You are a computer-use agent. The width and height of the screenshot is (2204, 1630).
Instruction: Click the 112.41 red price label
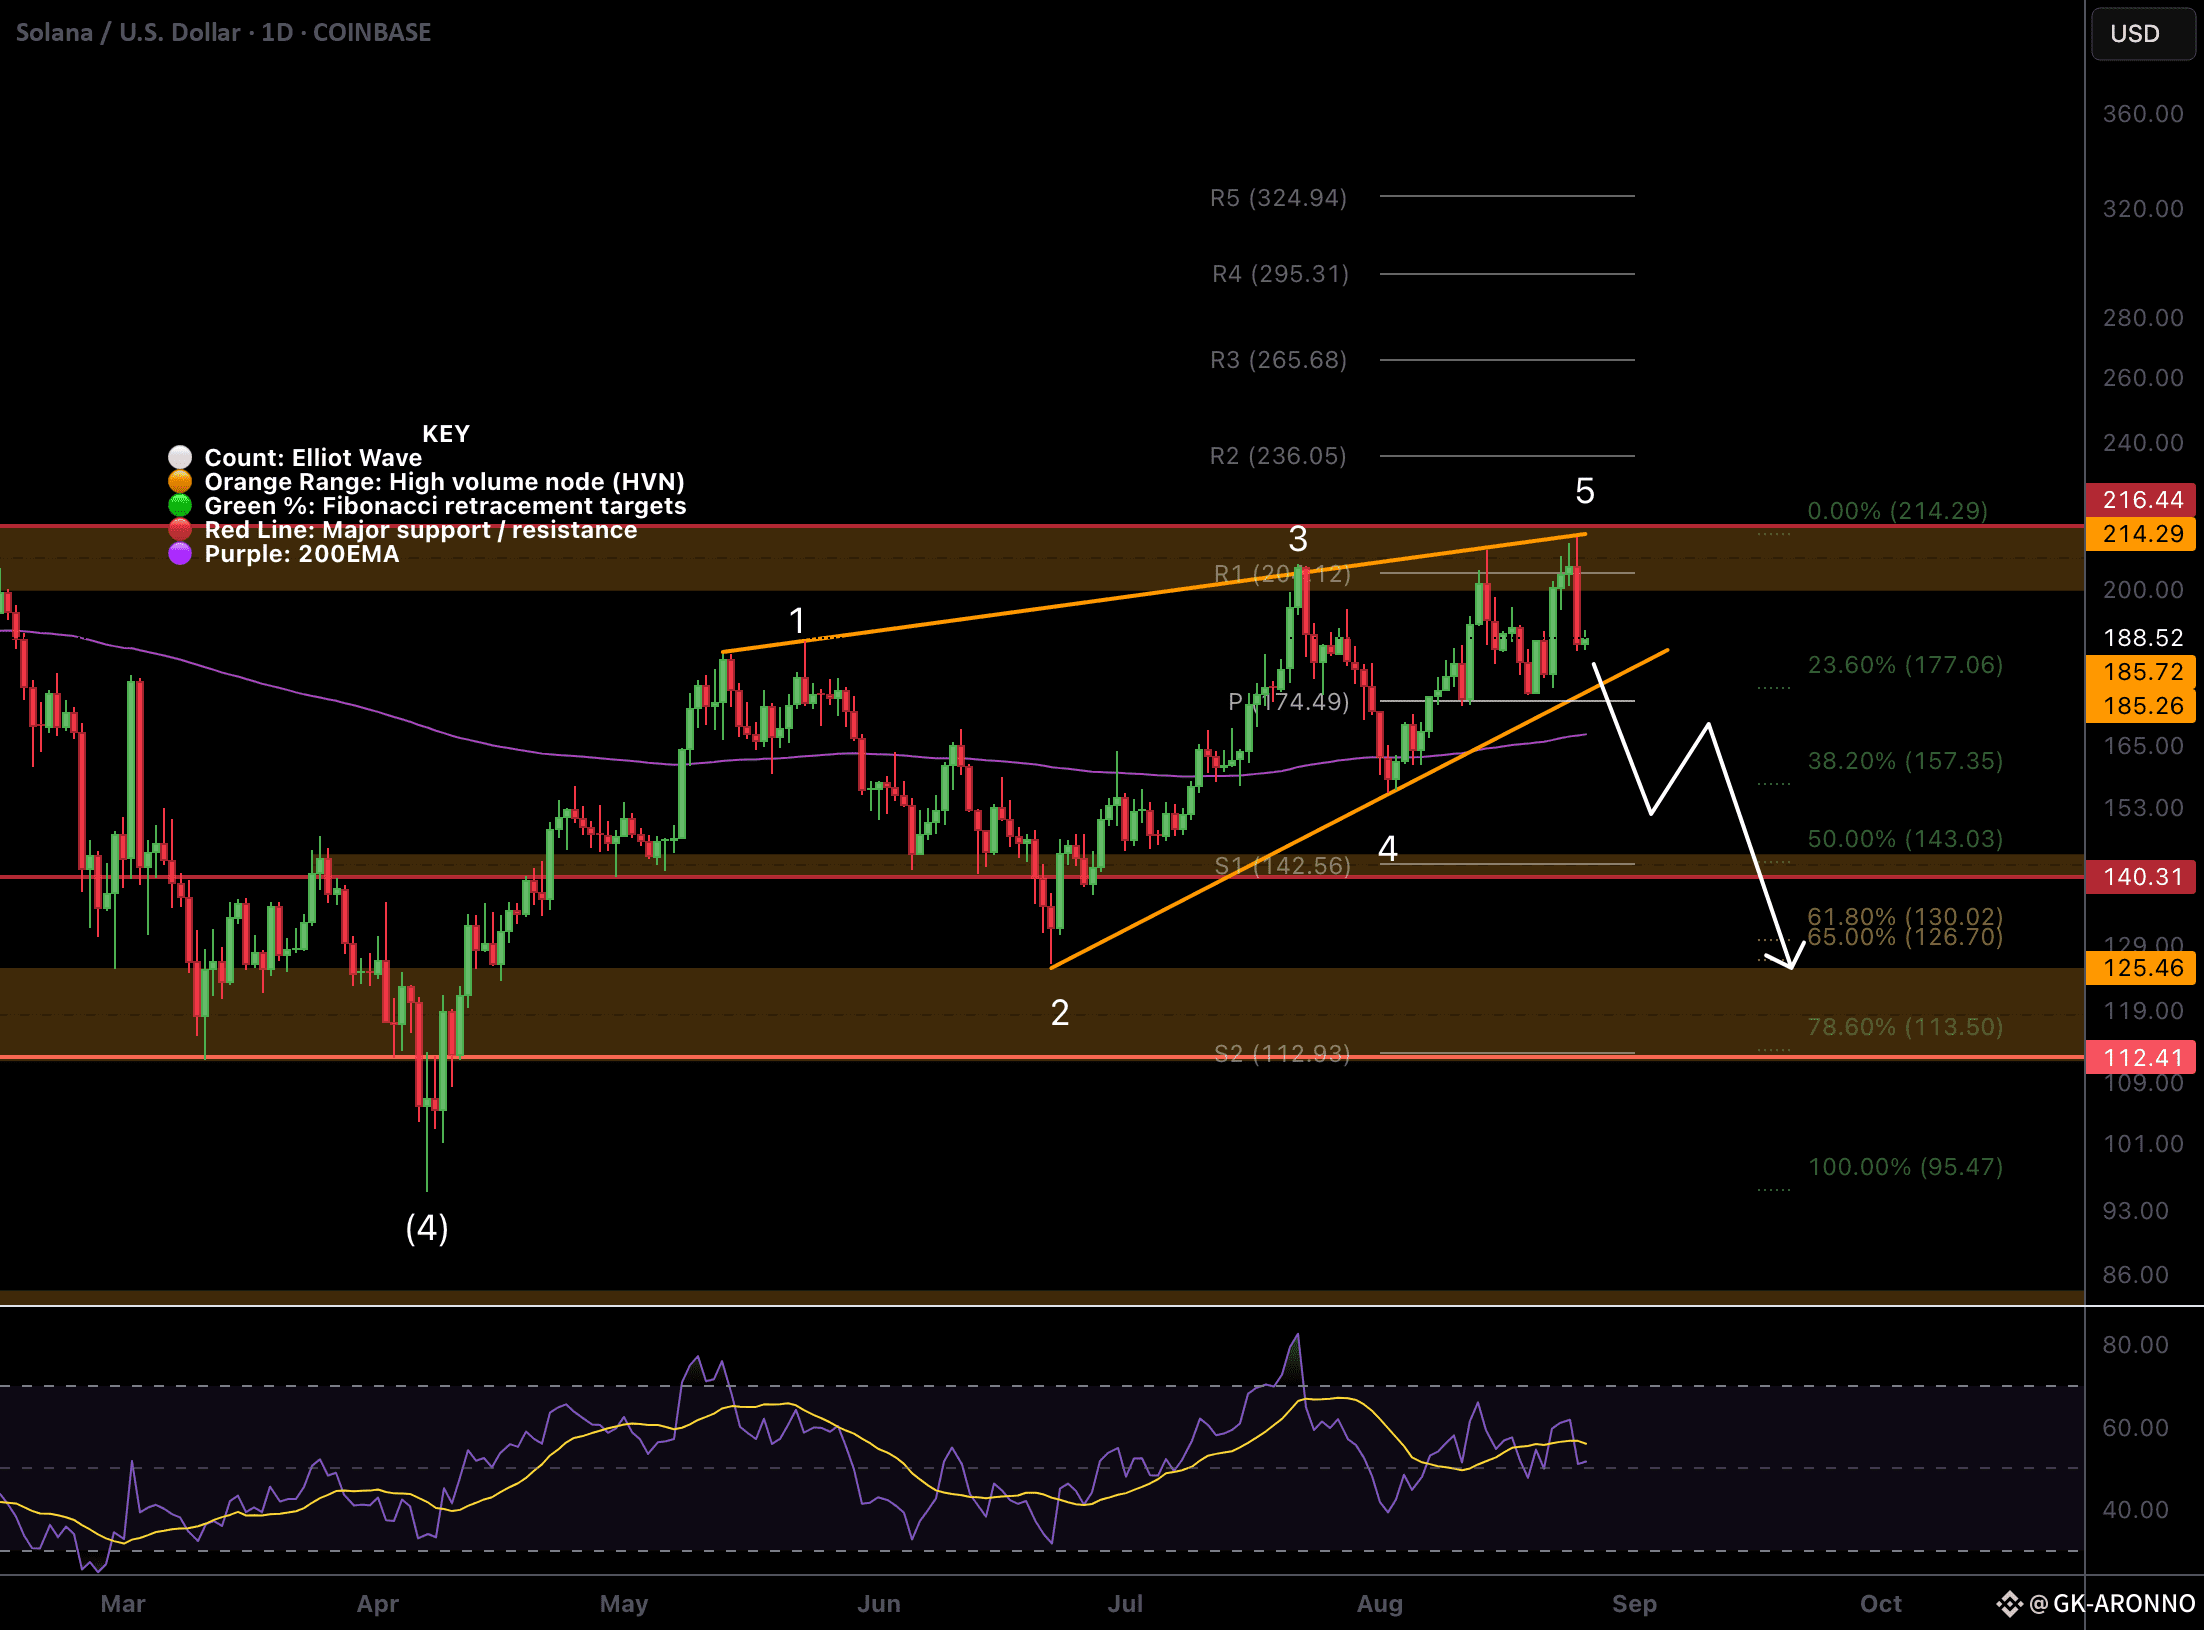pos(2141,1058)
